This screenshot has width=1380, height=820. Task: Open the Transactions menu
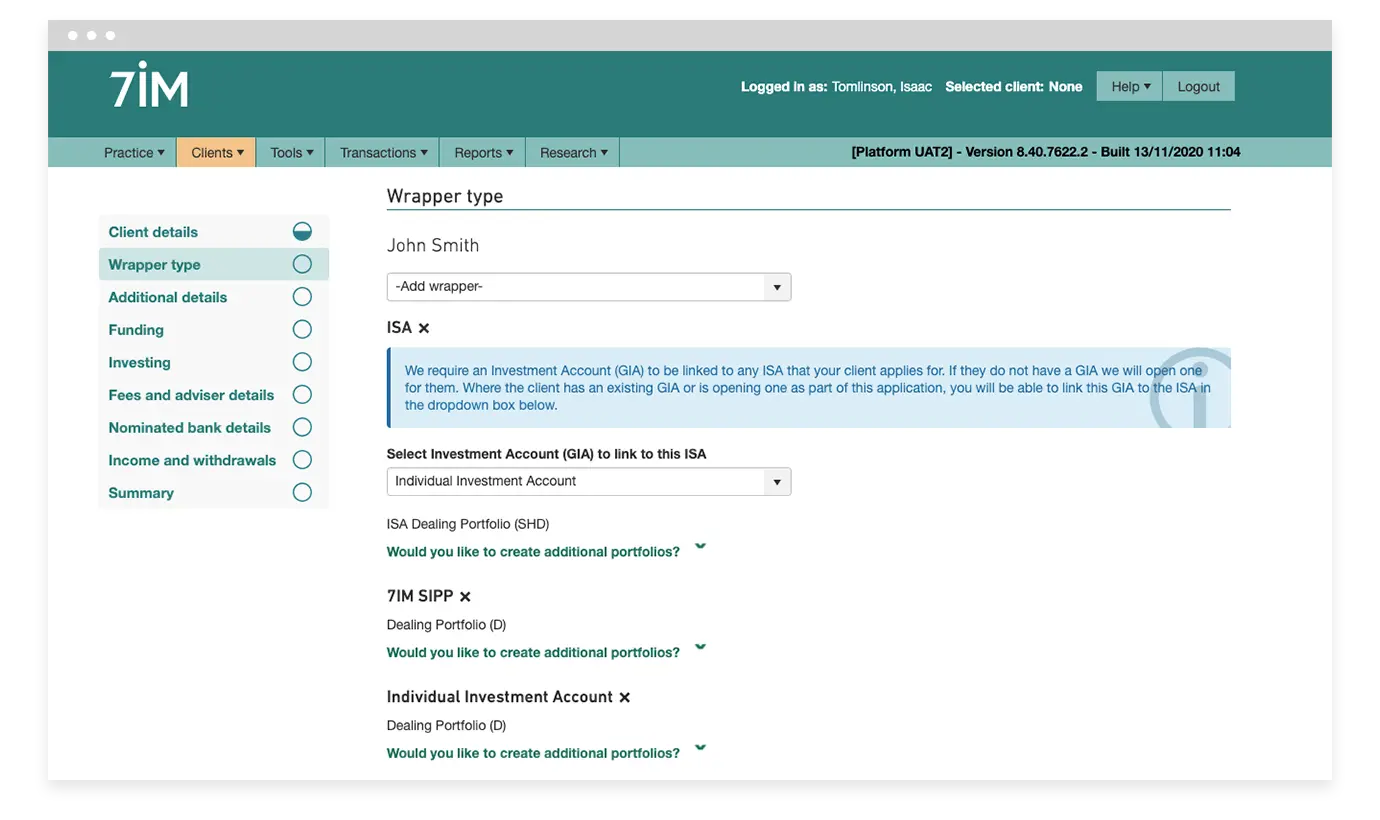pos(383,153)
